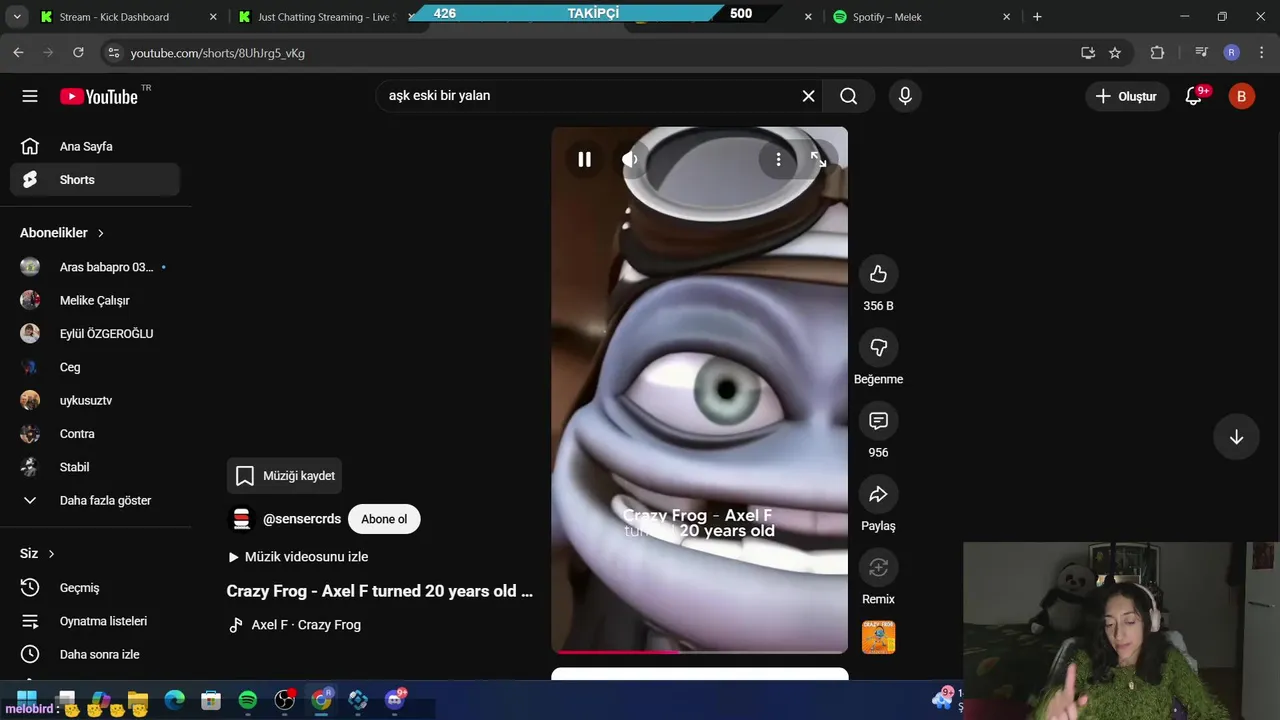The image size is (1280, 720).
Task: Open the @sensercrds channel link
Action: pyautogui.click(x=302, y=519)
